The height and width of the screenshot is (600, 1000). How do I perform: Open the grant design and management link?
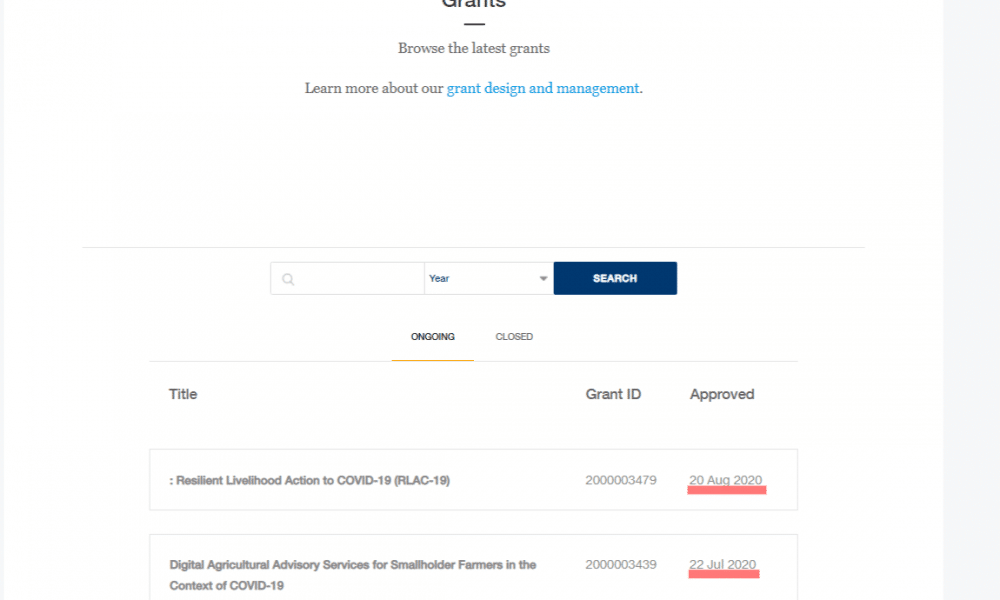click(543, 88)
